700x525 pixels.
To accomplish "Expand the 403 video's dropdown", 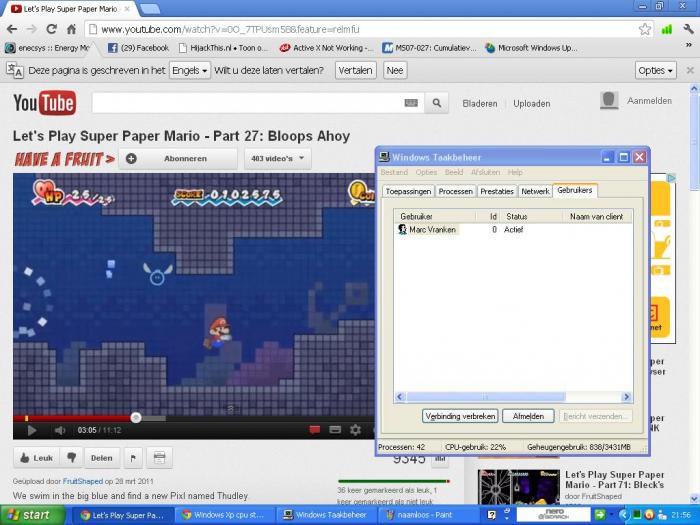I will pos(277,158).
